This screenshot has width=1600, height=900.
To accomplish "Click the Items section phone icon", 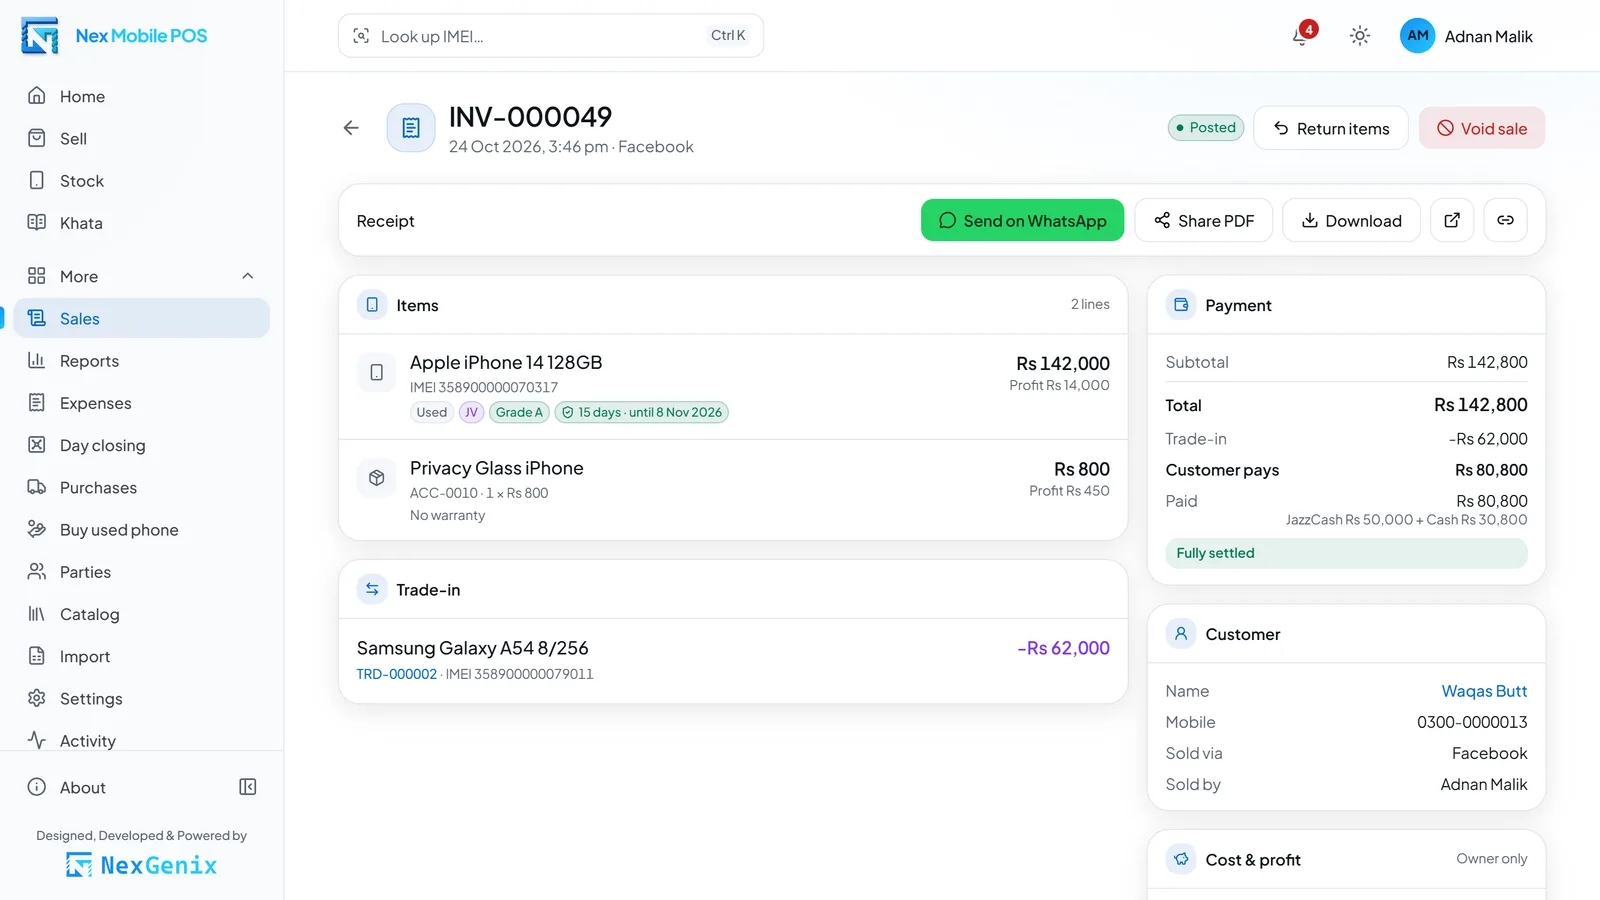I will tap(372, 305).
